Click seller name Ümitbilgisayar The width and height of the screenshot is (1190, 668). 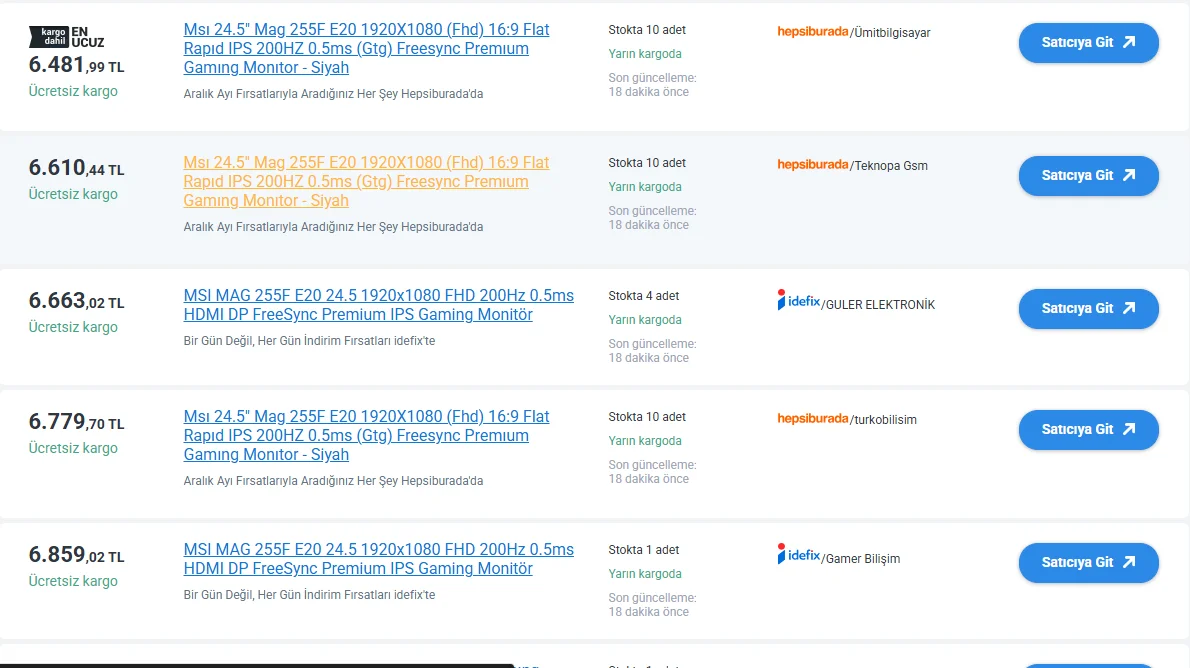(x=892, y=33)
